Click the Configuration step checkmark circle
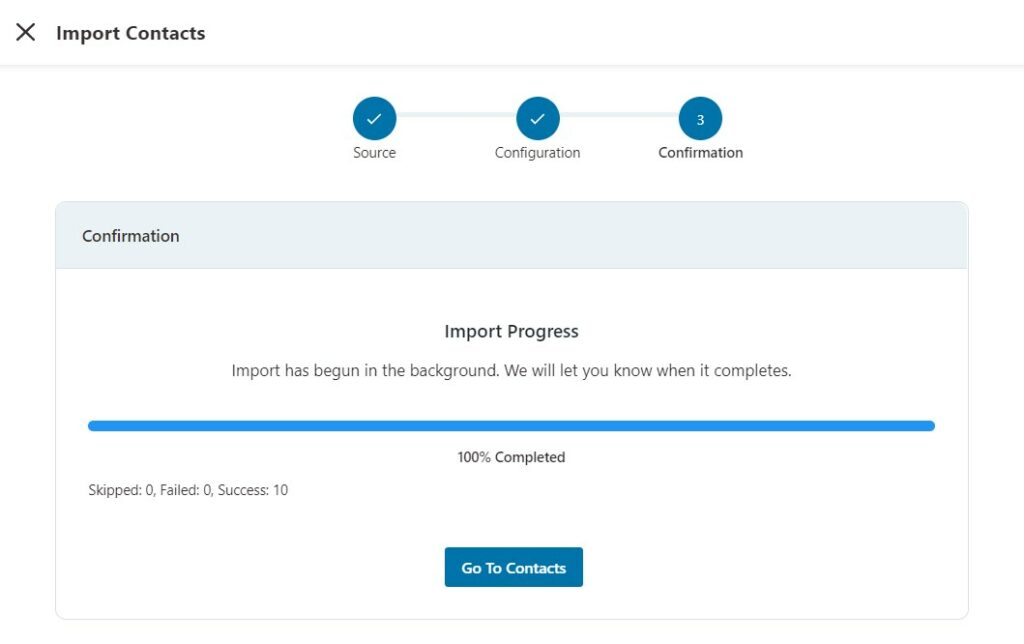Screen dimensions: 1024x644 click(x=537, y=118)
